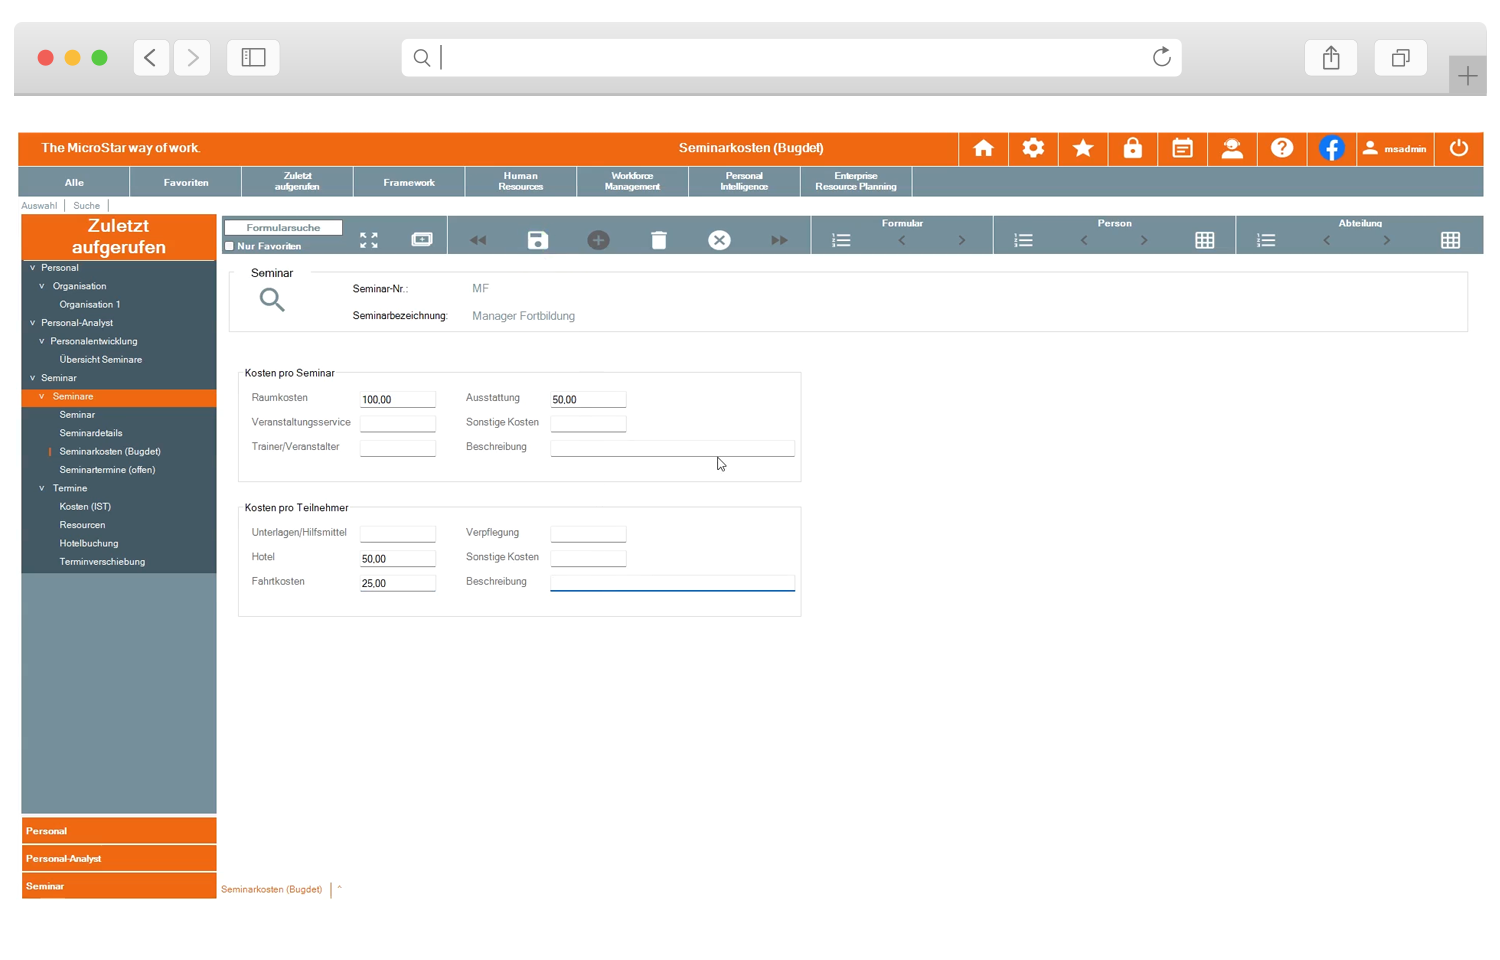Screen dimensions: 1500x960
Task: Cancel changes with the X circle icon
Action: (719, 240)
